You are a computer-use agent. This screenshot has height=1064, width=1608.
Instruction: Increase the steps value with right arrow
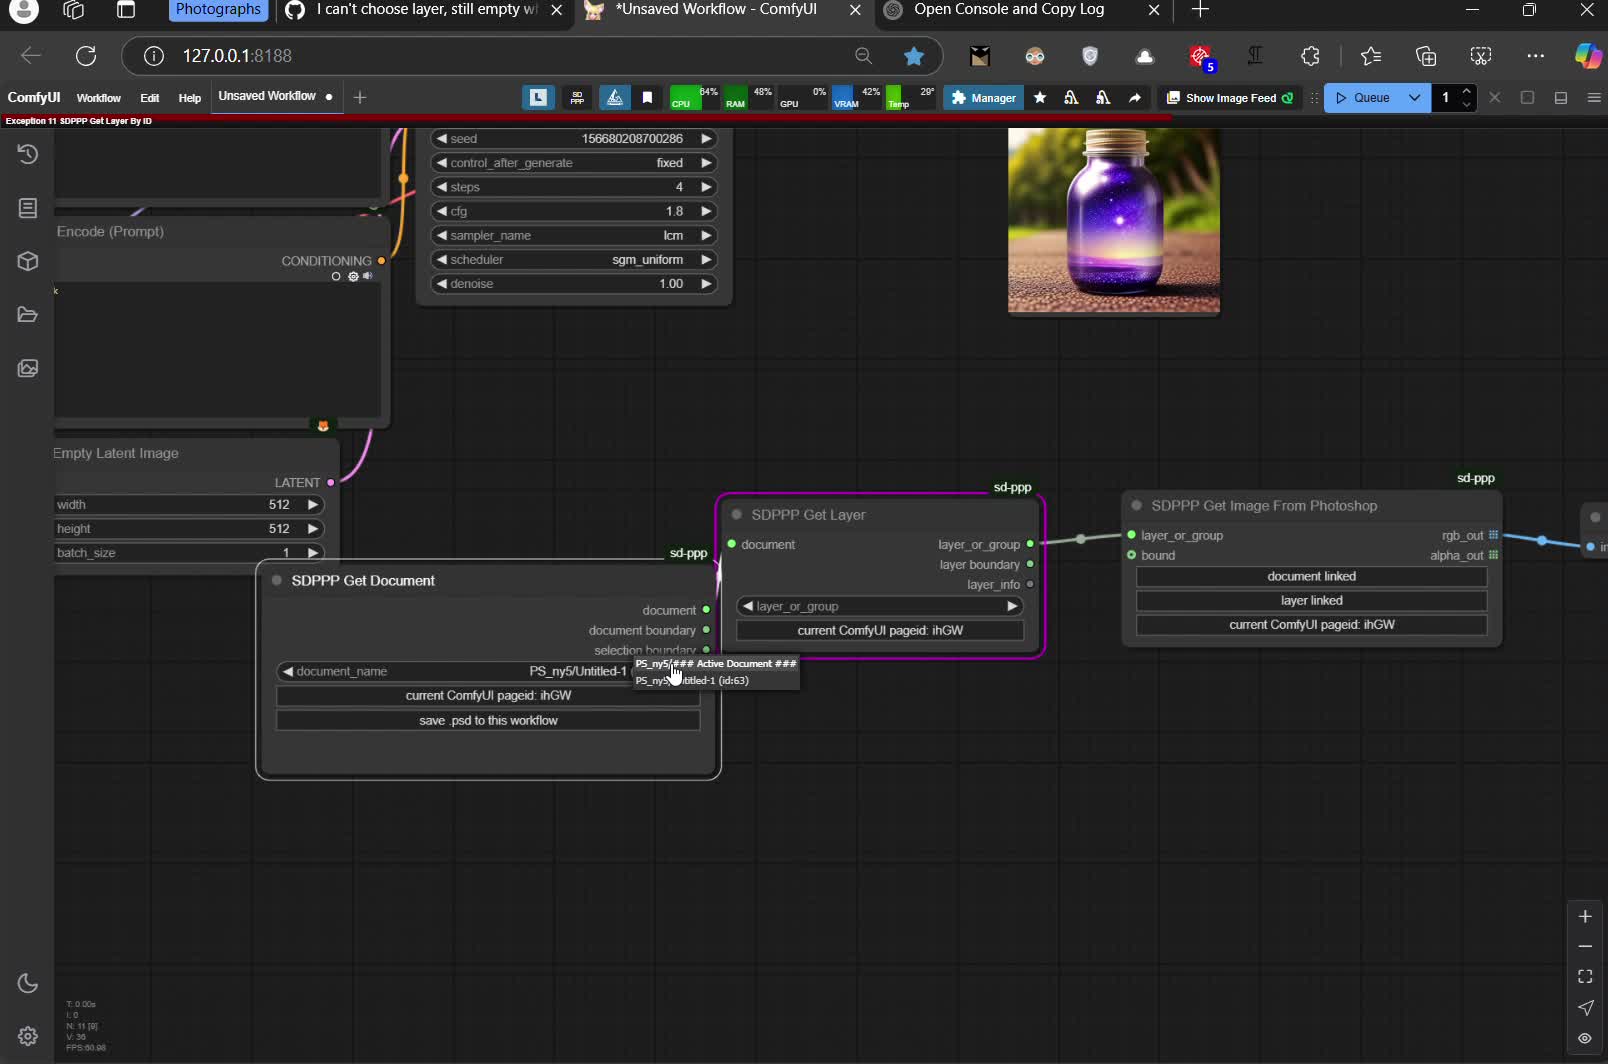[706, 187]
